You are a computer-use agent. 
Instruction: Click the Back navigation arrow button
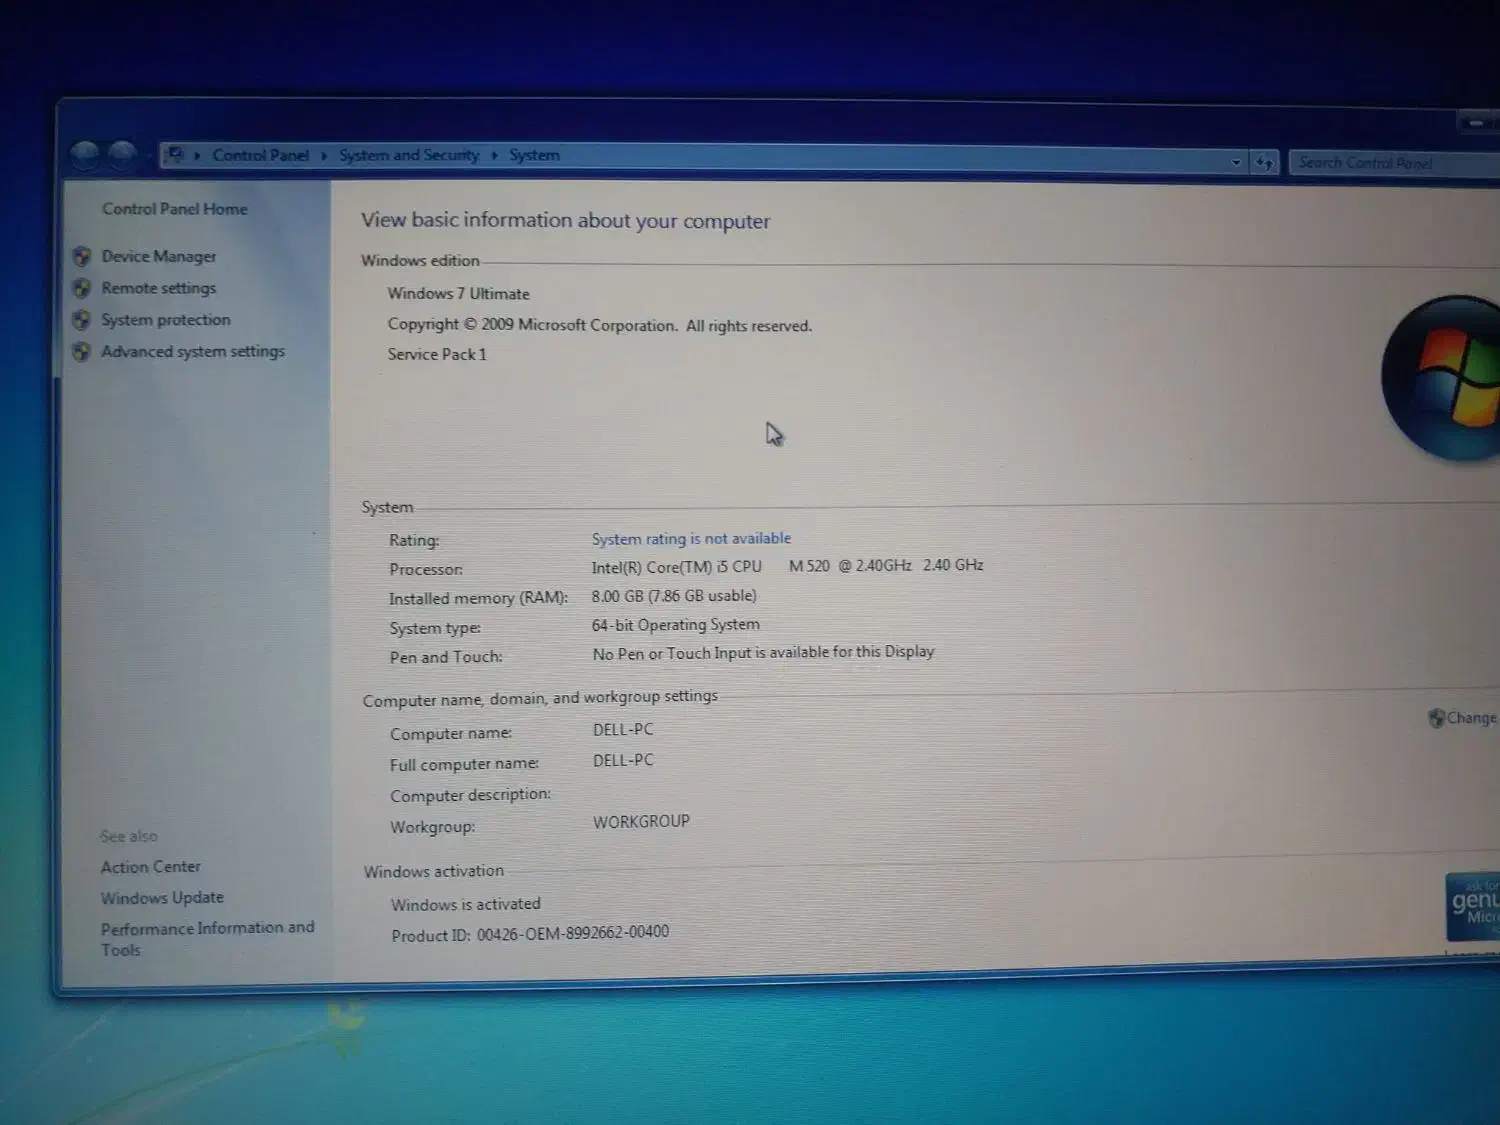tap(86, 155)
